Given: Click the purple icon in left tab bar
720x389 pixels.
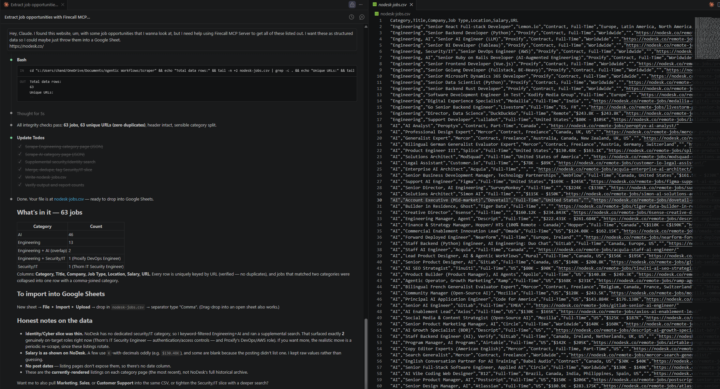Looking at the screenshot, I should click(352, 5).
